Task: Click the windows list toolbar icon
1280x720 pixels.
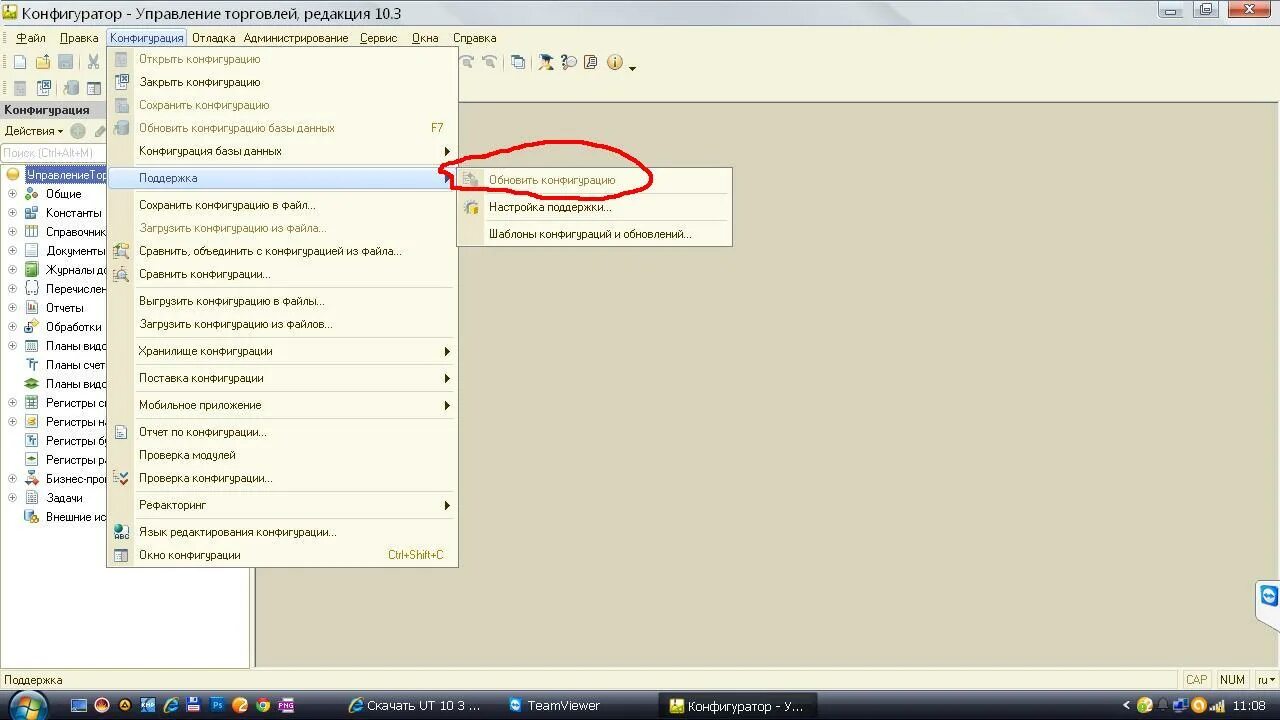Action: 518,62
